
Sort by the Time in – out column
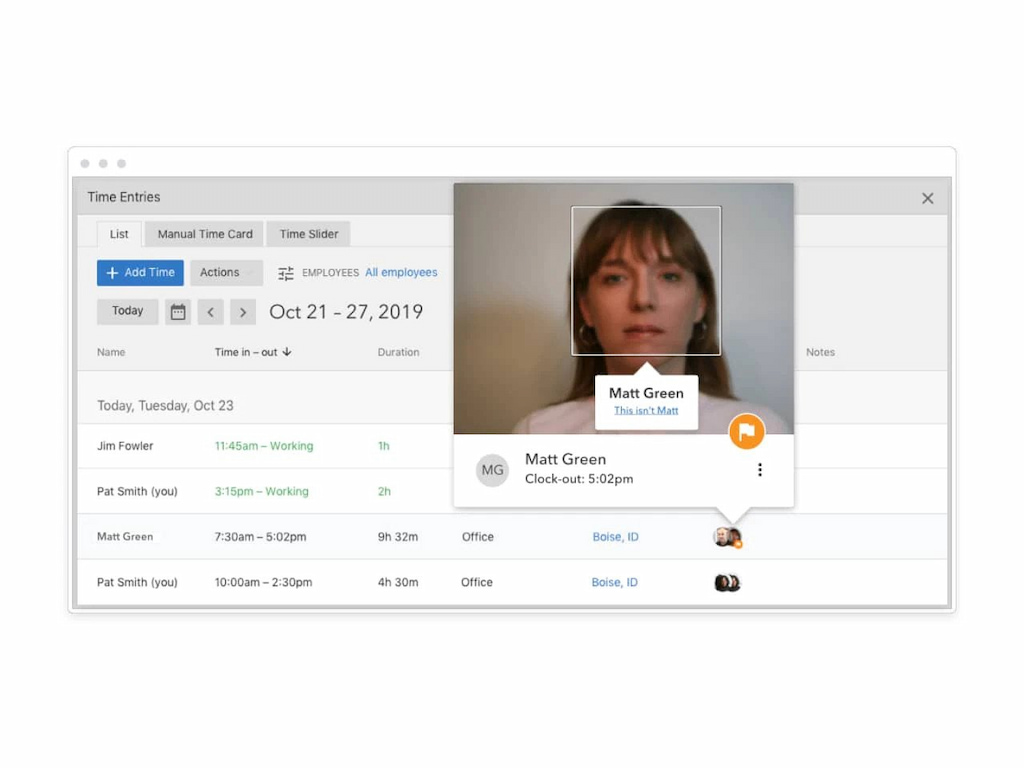[253, 352]
